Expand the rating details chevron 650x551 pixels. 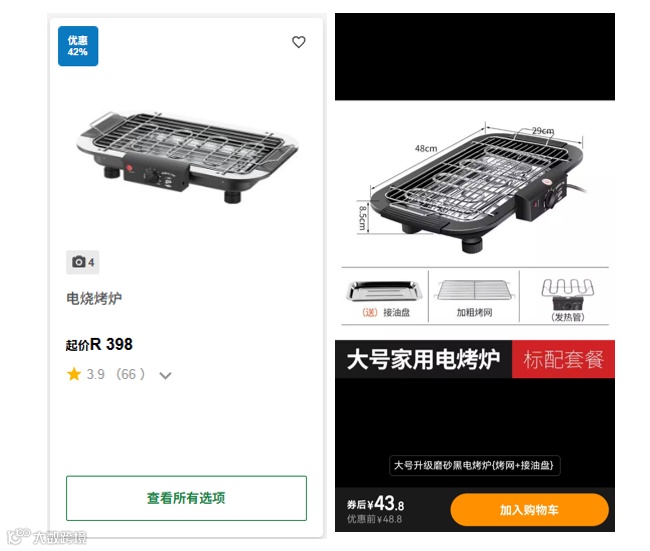165,376
